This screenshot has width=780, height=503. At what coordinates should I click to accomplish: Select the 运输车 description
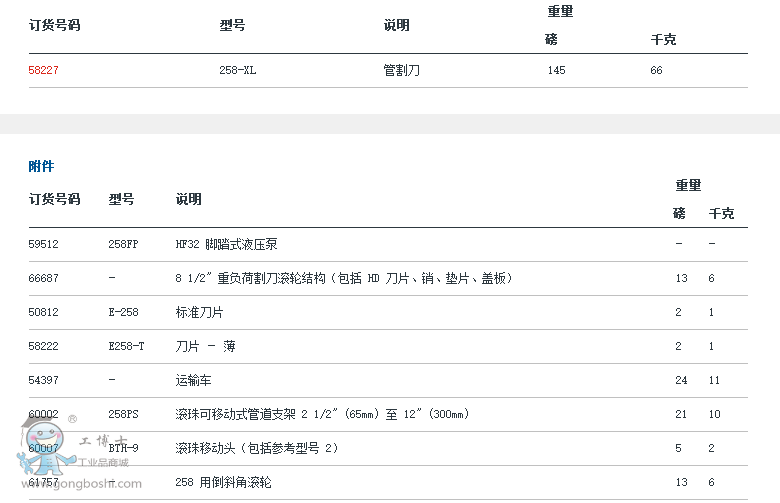(194, 381)
